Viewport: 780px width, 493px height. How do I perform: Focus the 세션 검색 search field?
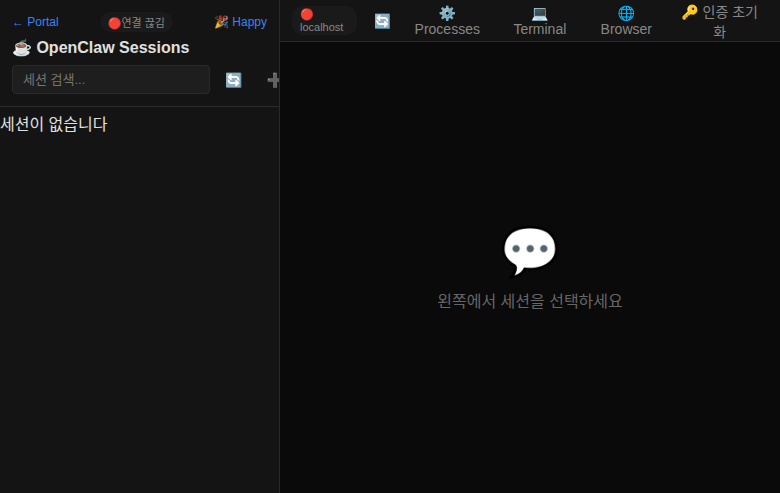click(110, 80)
